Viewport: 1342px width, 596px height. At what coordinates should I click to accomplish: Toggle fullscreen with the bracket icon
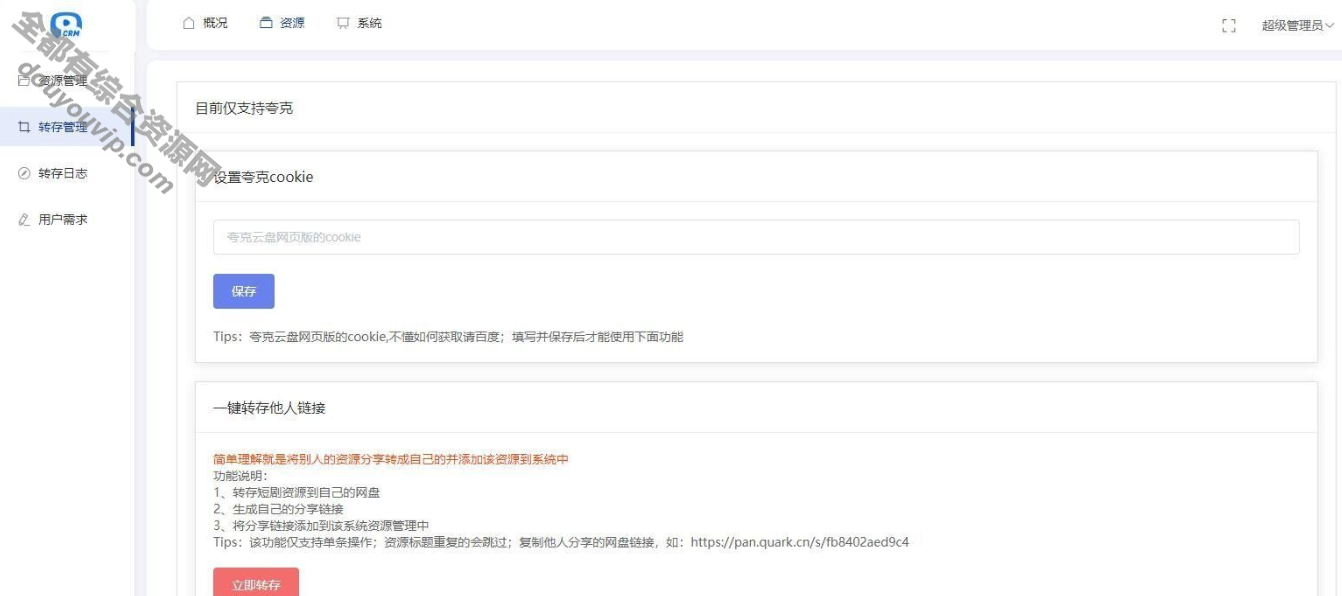pyautogui.click(x=1229, y=25)
